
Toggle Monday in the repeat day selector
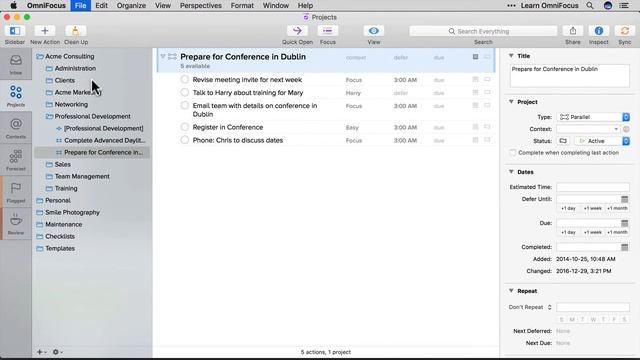point(572,320)
